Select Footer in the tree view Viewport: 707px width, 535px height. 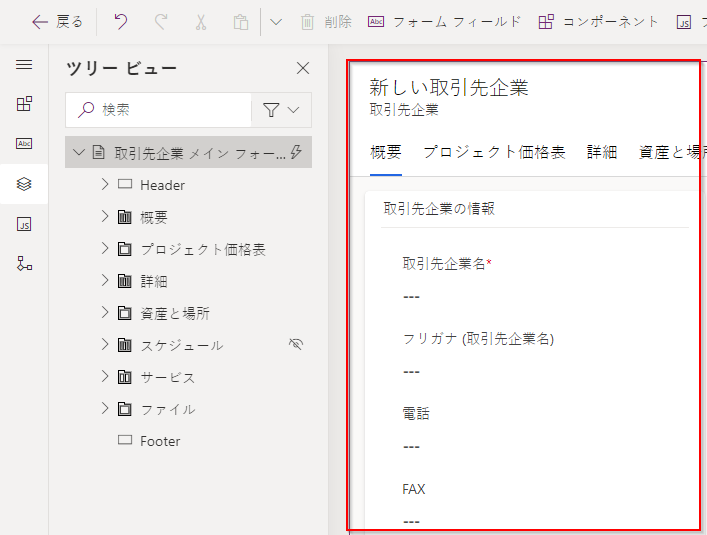(x=160, y=441)
